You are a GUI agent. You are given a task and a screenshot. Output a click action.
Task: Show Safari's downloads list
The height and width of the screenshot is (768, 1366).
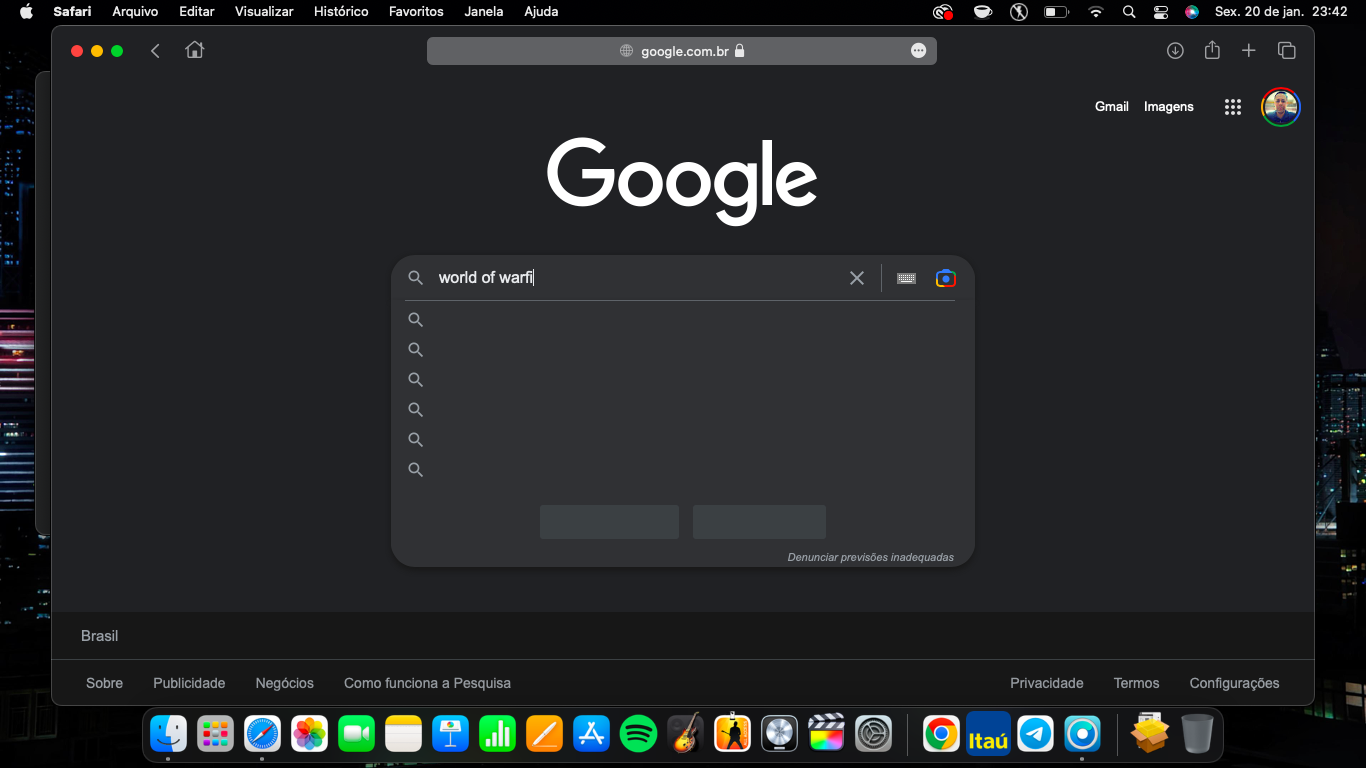(x=1175, y=51)
